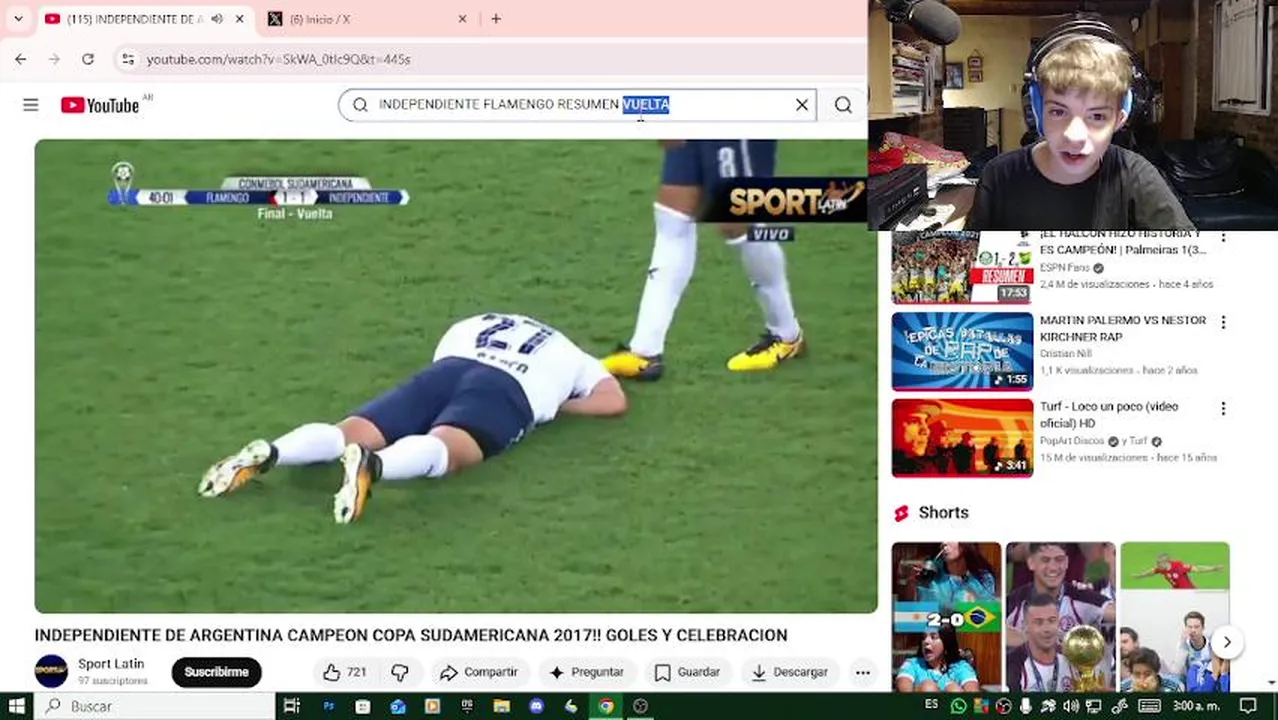Open Sport Latin channel avatar
Viewport: 1278px width, 720px height.
click(x=51, y=671)
